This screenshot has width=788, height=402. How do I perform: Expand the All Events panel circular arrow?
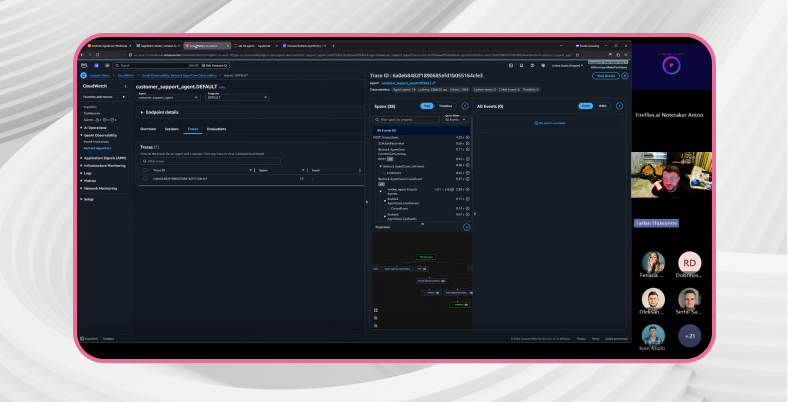pos(619,106)
